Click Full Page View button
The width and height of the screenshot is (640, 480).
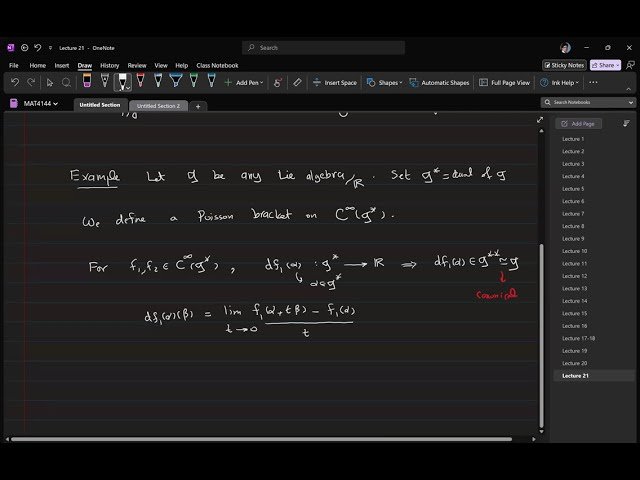504,82
